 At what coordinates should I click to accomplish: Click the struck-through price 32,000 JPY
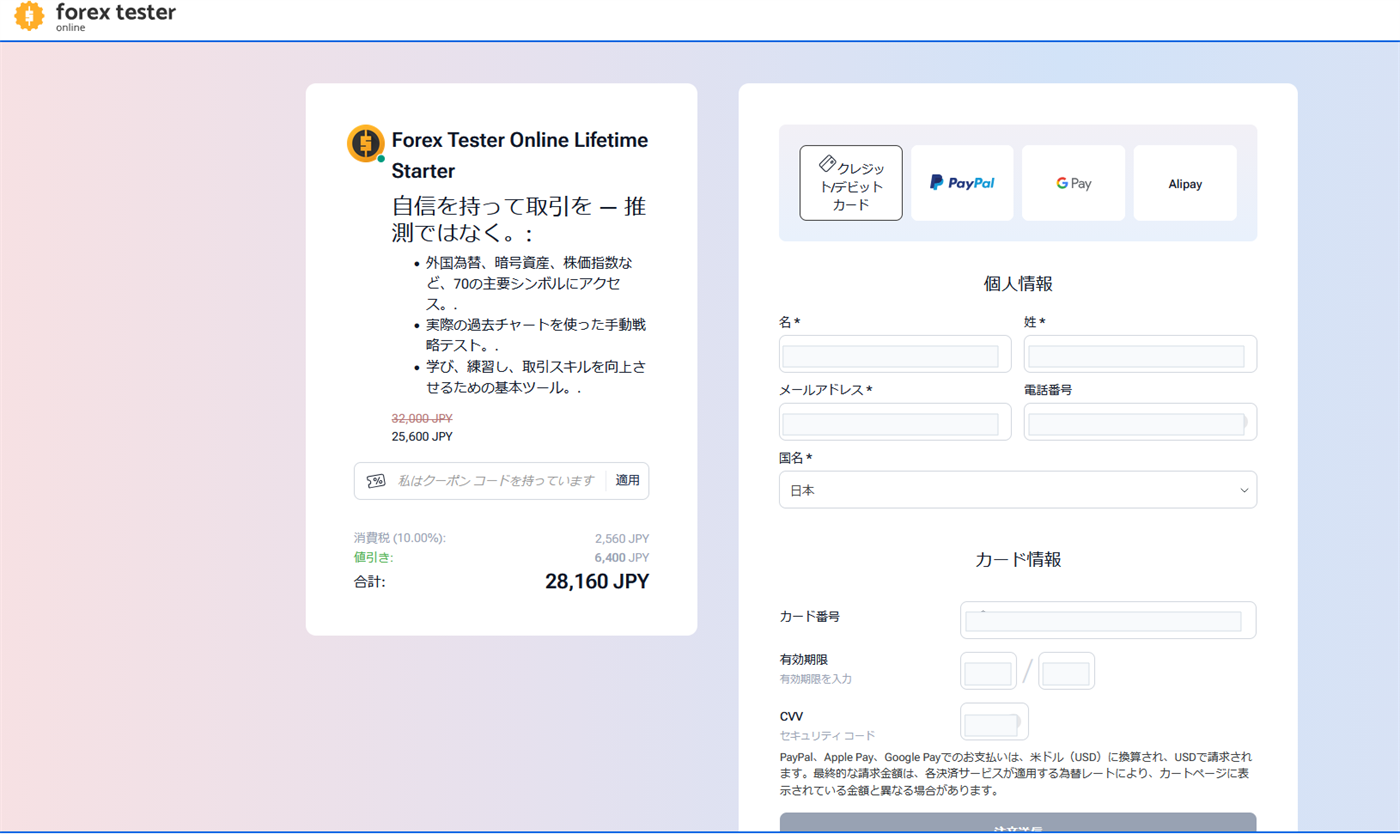click(x=422, y=418)
